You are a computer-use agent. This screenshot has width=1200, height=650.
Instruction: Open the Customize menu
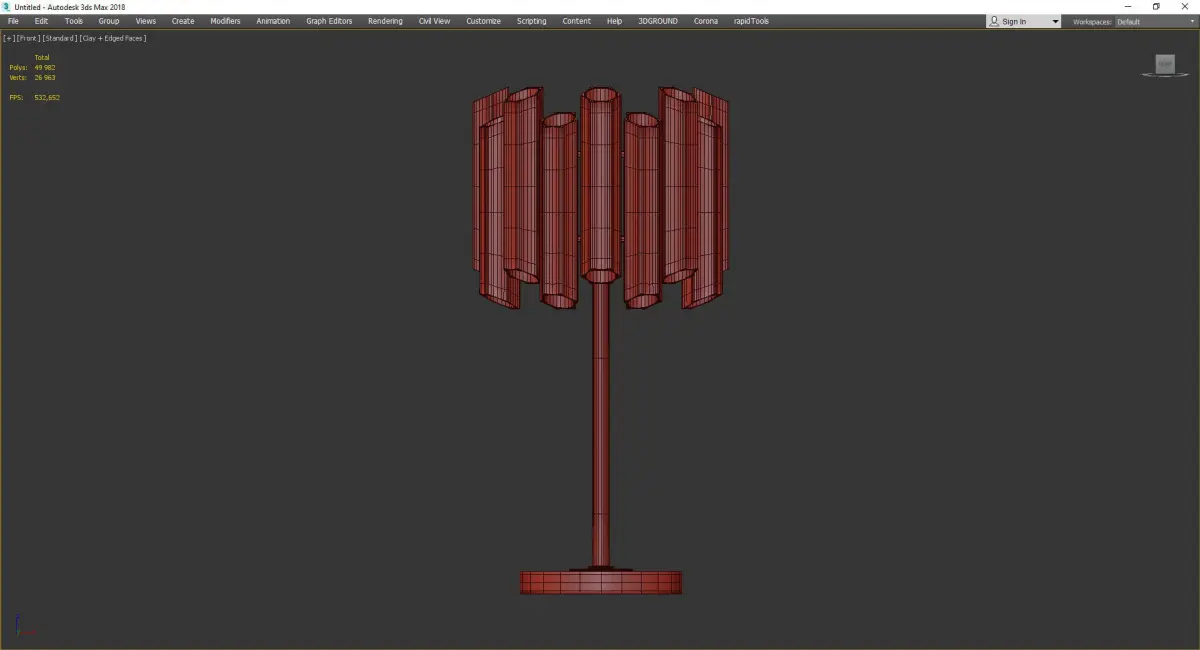(483, 21)
